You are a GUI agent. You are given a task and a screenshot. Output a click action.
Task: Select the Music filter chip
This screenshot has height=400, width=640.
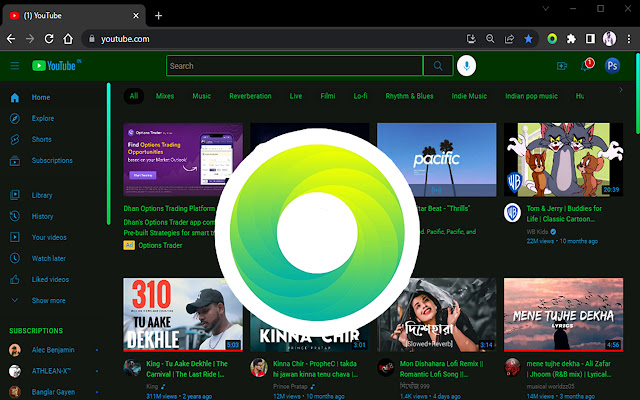[x=202, y=96]
